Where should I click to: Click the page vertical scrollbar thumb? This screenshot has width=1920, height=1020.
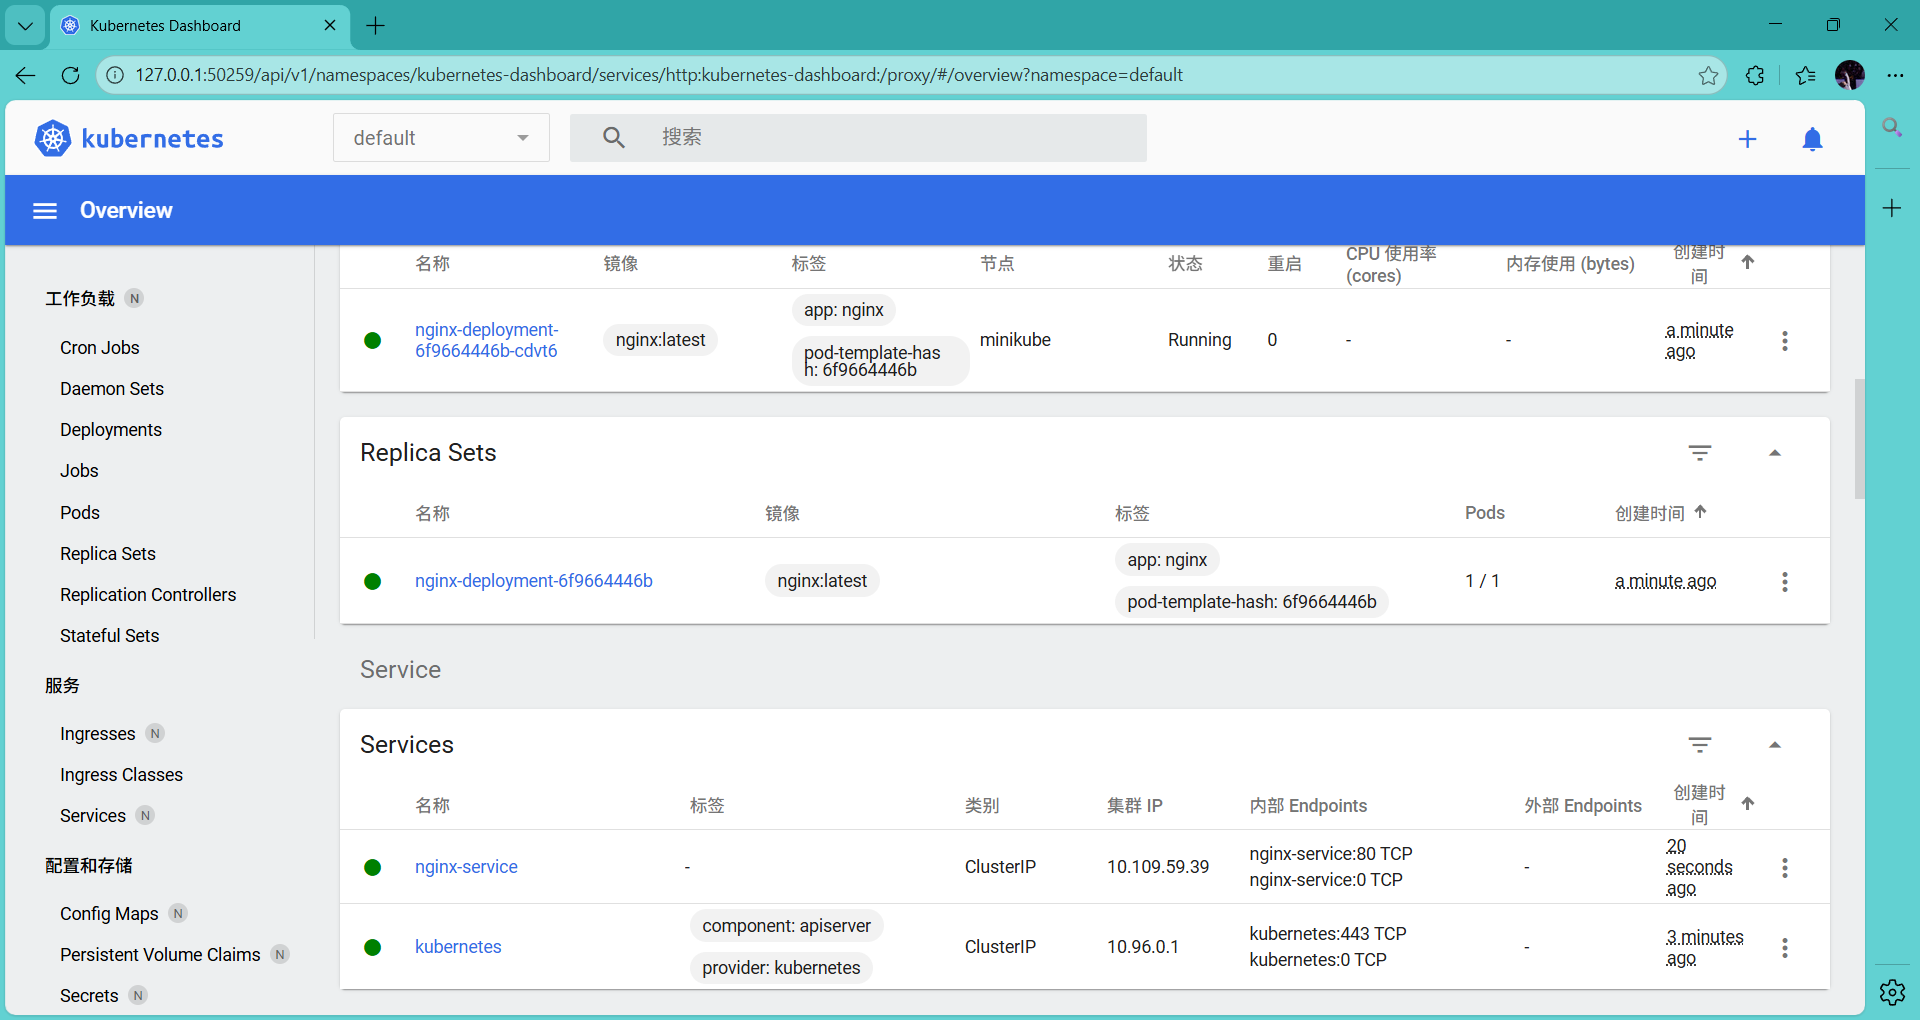[x=1859, y=438]
